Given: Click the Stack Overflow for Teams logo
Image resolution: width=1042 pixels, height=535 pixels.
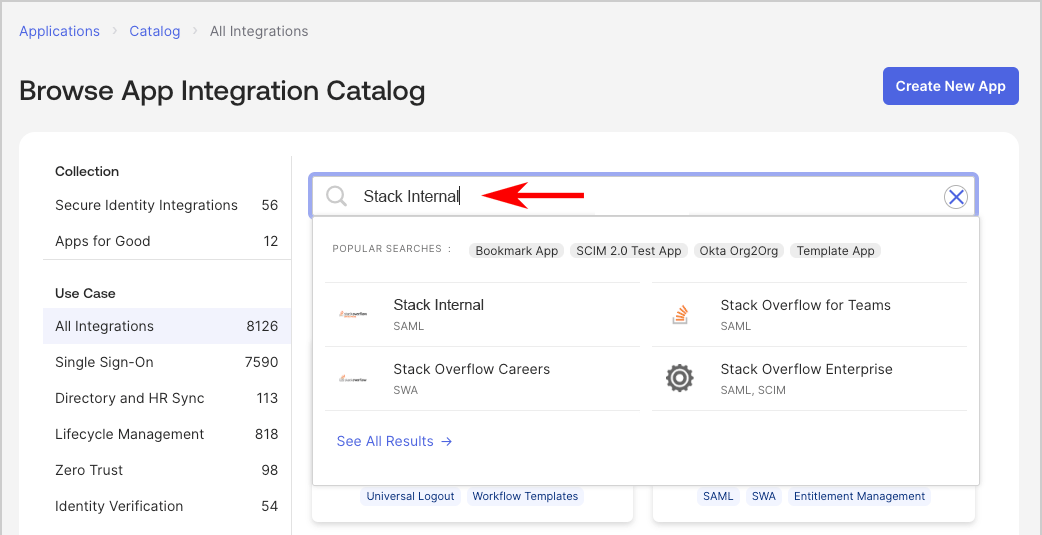Looking at the screenshot, I should point(680,315).
